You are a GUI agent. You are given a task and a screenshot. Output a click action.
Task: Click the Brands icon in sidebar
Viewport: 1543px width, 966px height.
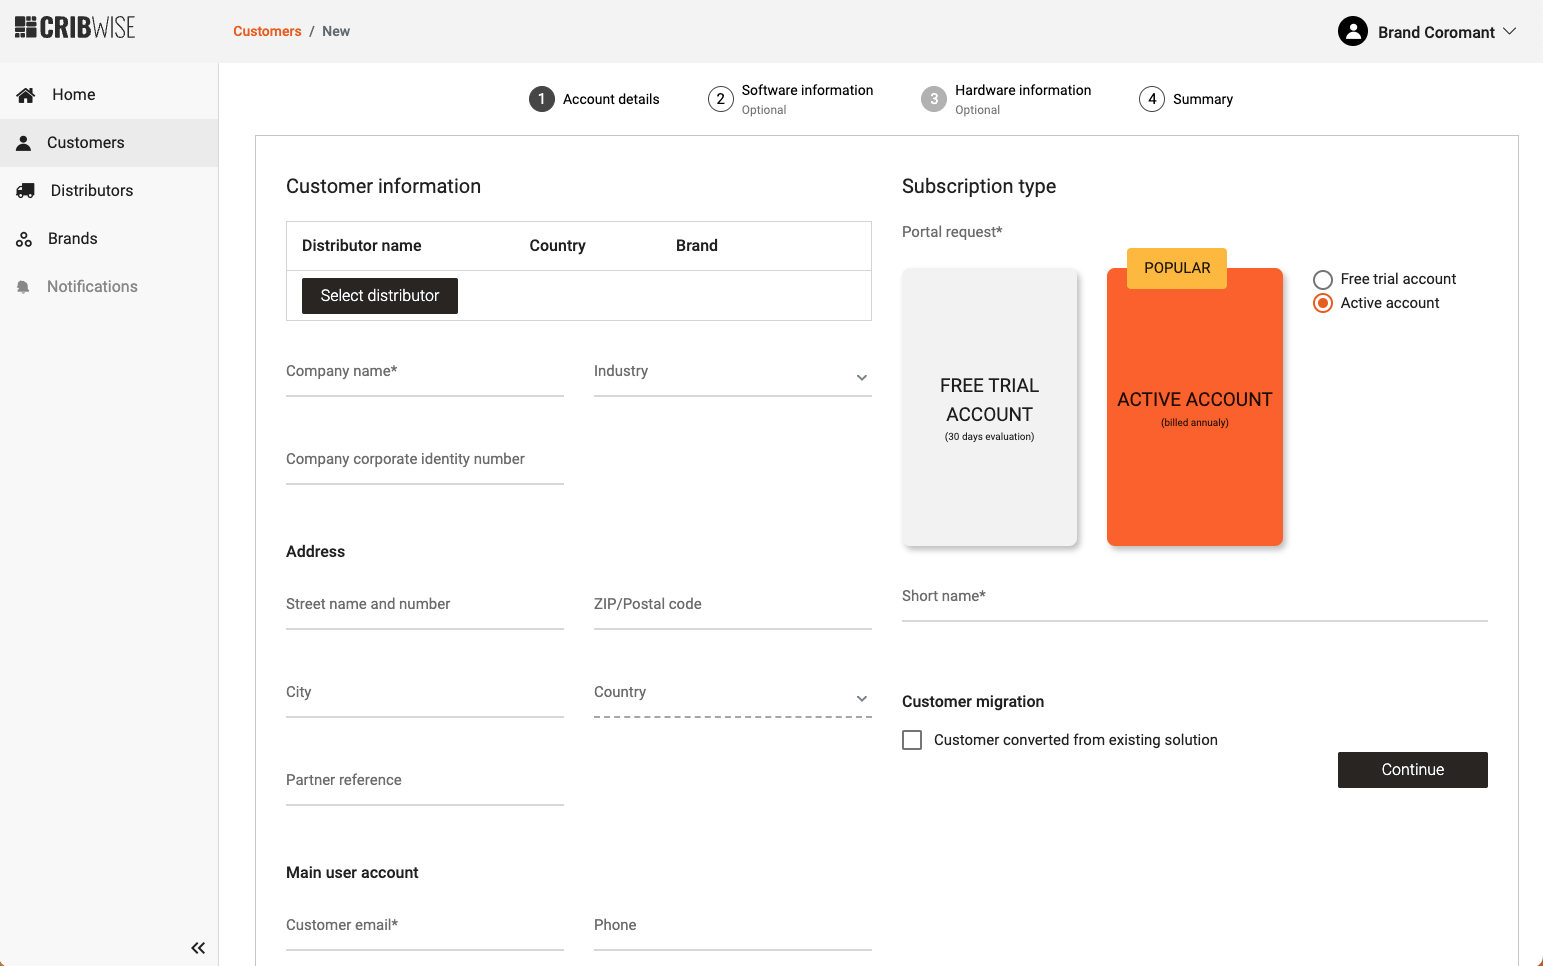pyautogui.click(x=24, y=239)
